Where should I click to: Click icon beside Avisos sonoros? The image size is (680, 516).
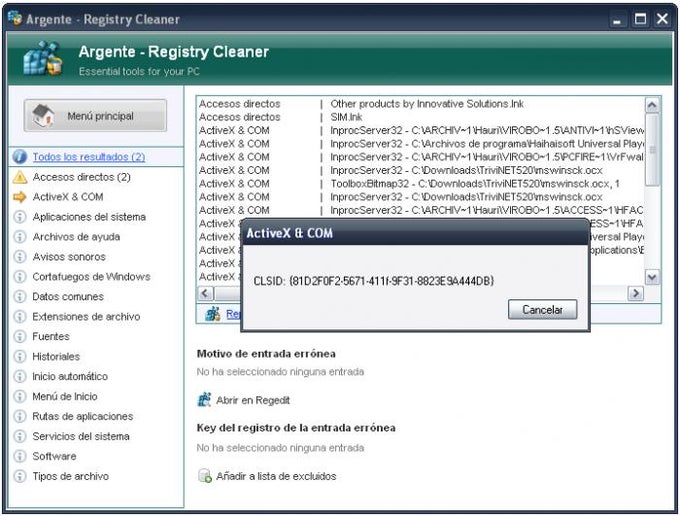[20, 257]
